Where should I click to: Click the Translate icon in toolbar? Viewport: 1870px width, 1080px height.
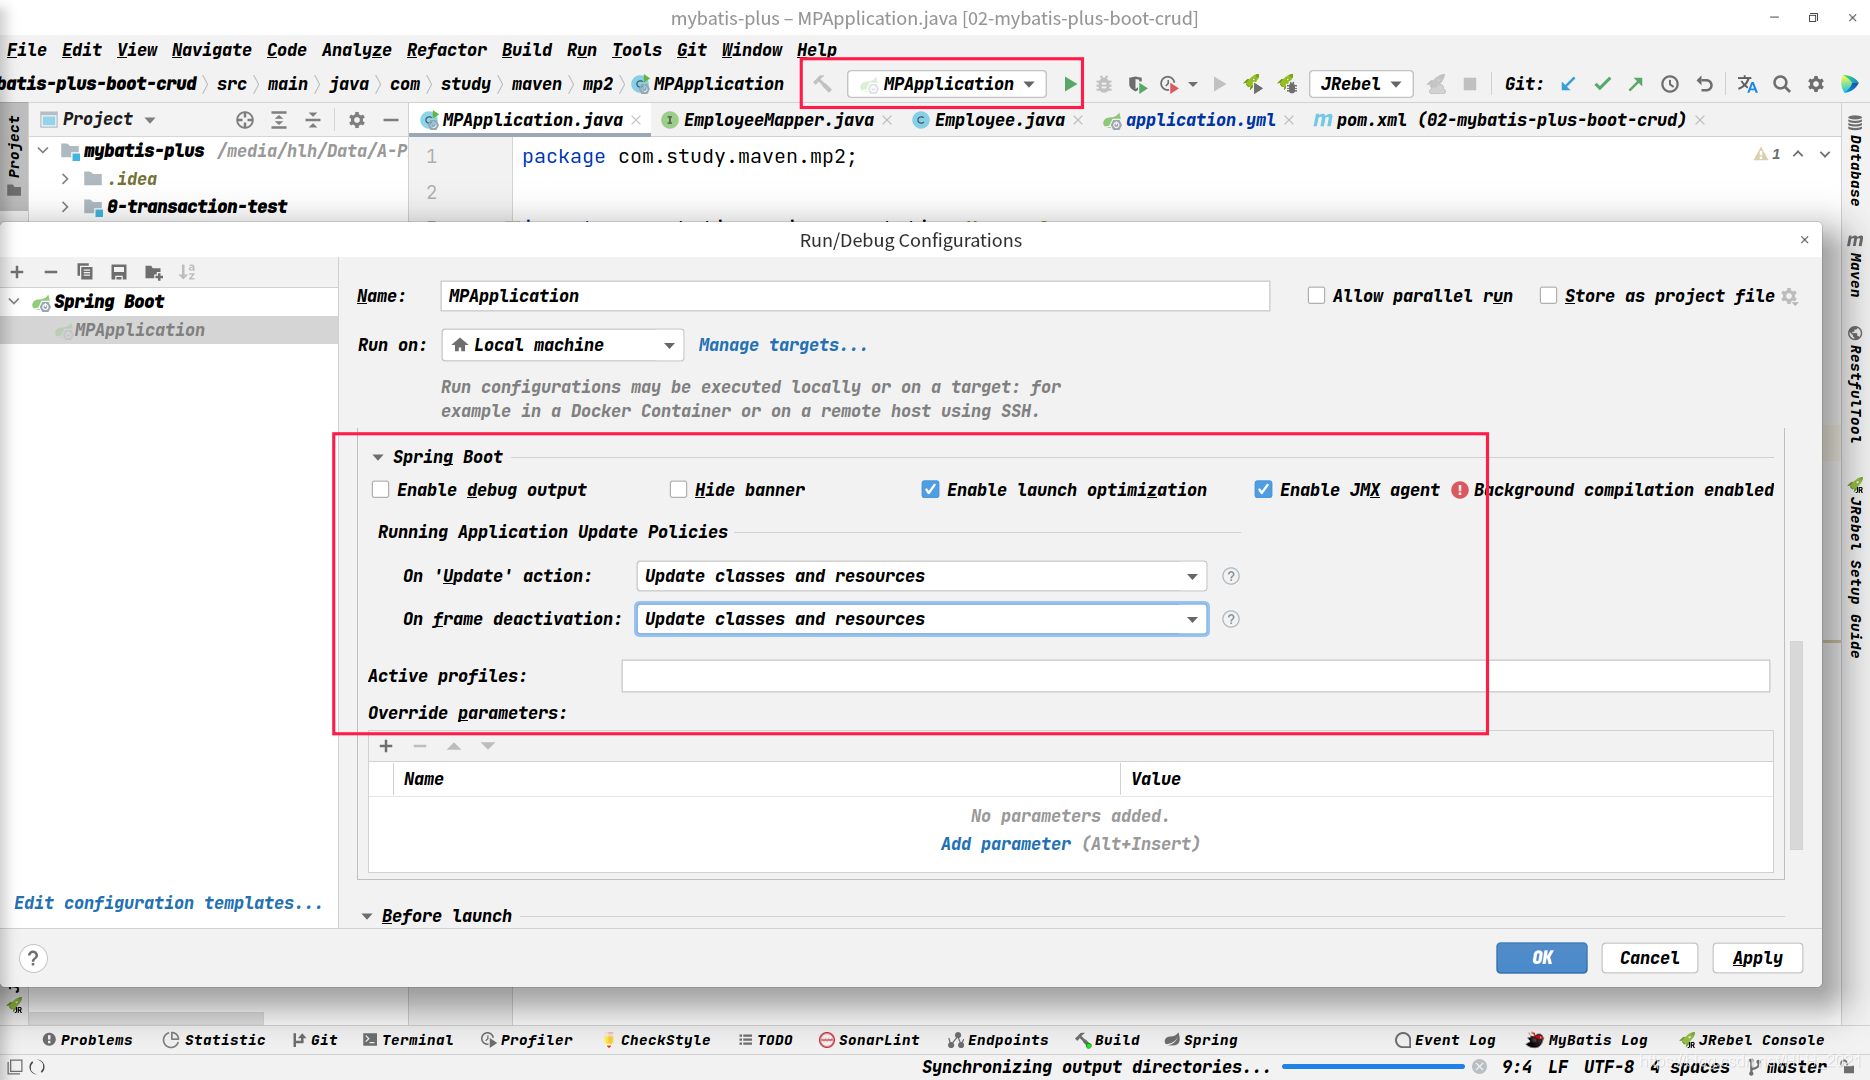(1747, 84)
